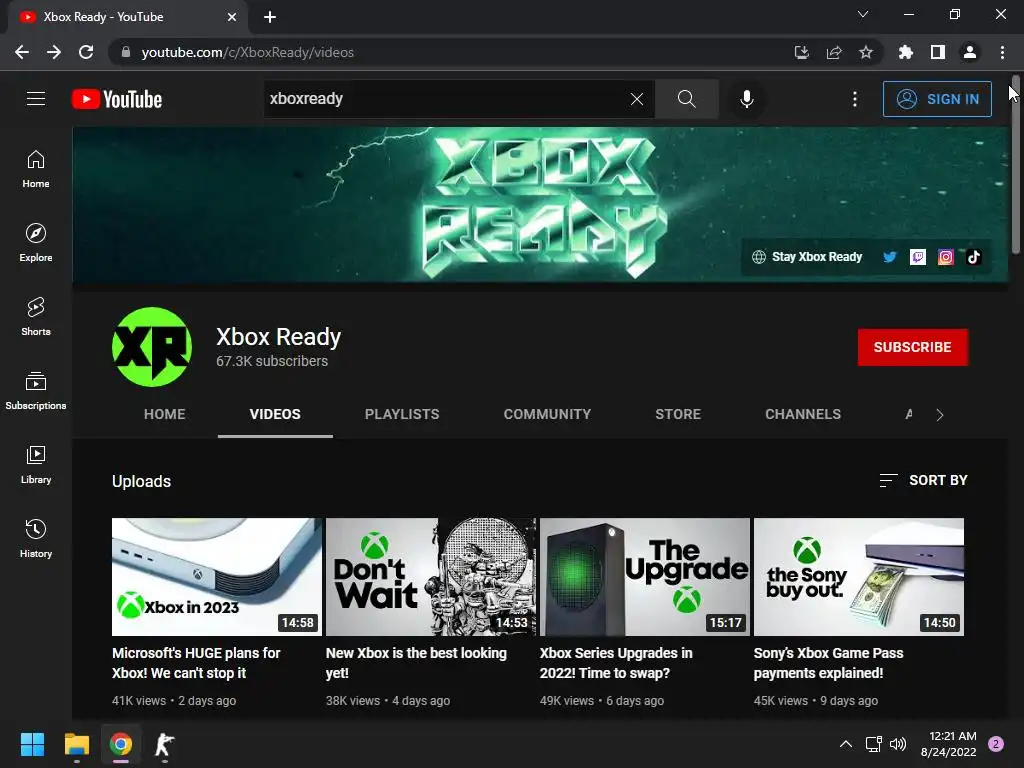Reload the page in Chrome

point(86,52)
